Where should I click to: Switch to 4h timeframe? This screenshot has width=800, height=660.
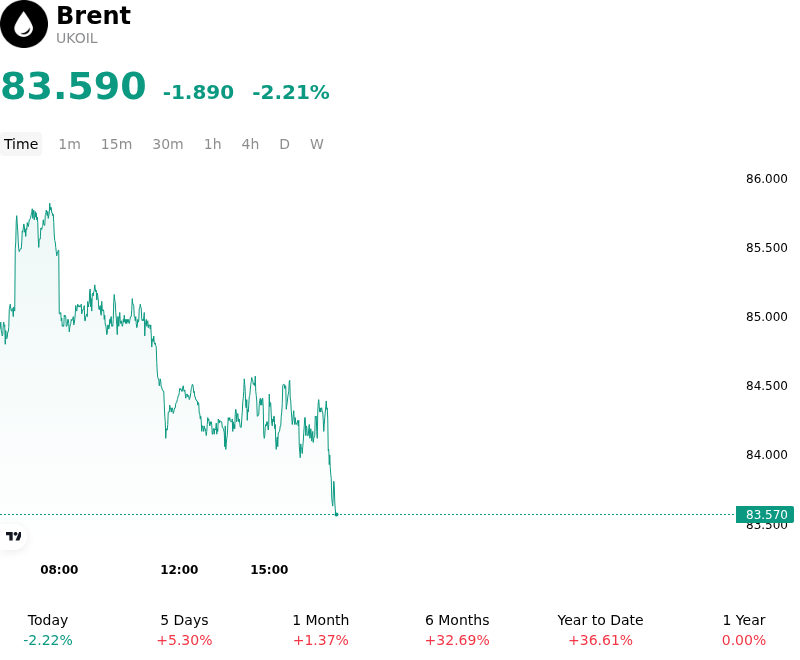click(250, 144)
